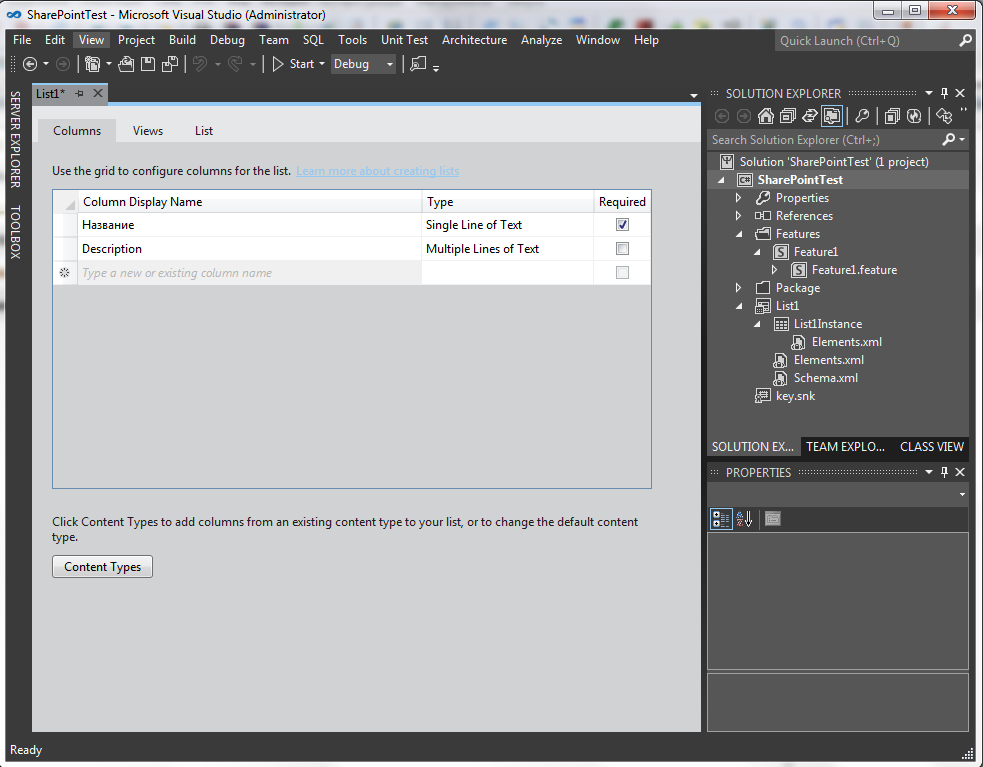Expand the References node
This screenshot has height=767, width=983.
pos(739,215)
